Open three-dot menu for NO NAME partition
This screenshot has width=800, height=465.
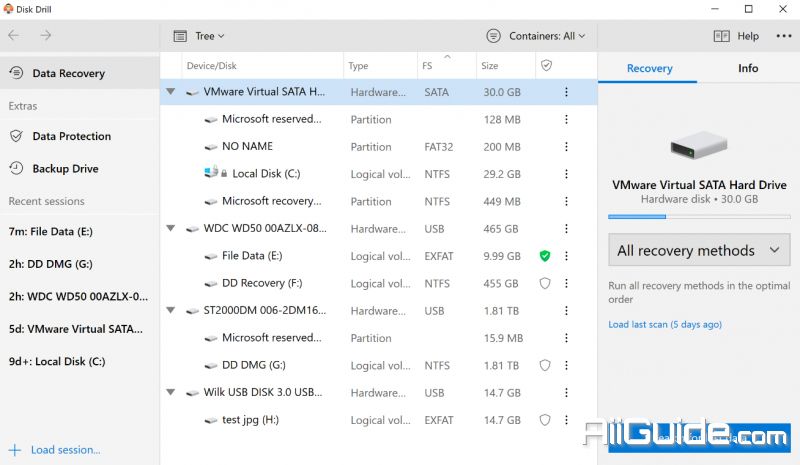coord(566,146)
